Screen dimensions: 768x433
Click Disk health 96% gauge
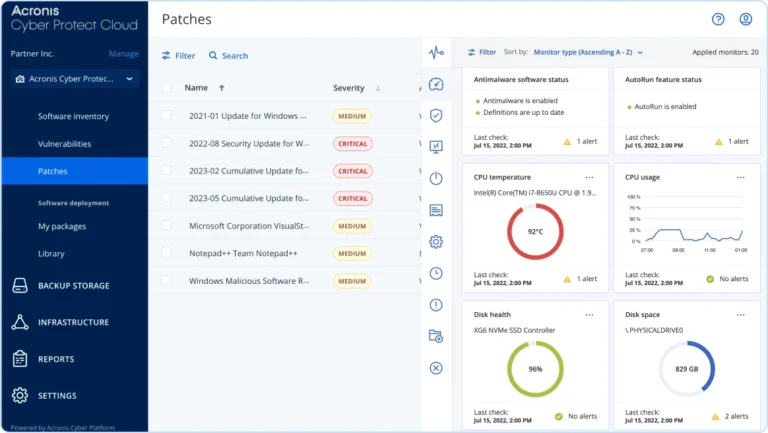click(x=535, y=369)
